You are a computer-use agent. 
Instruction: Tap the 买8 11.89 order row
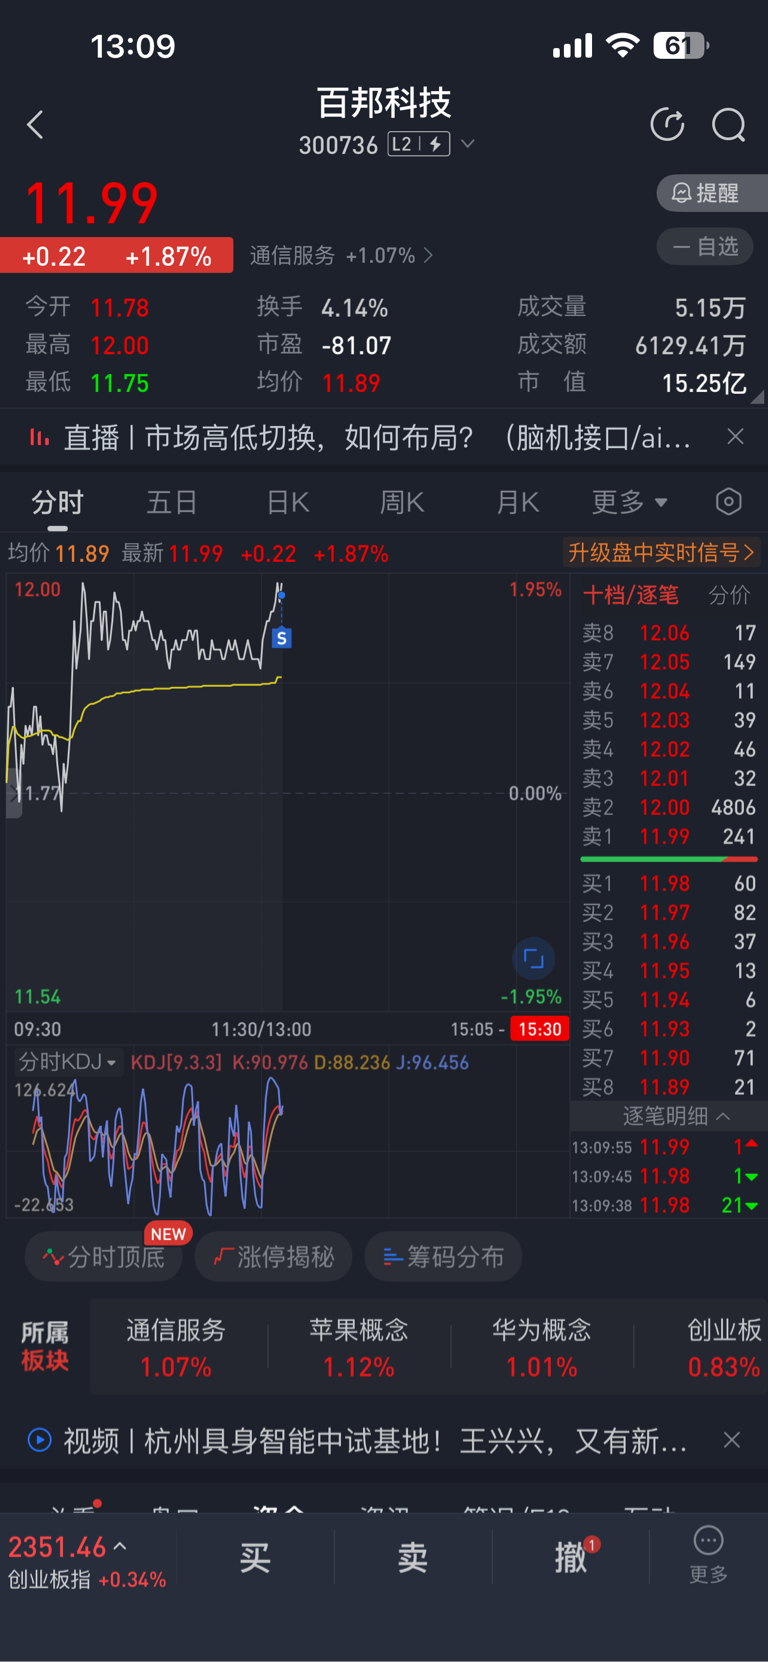tap(669, 1086)
